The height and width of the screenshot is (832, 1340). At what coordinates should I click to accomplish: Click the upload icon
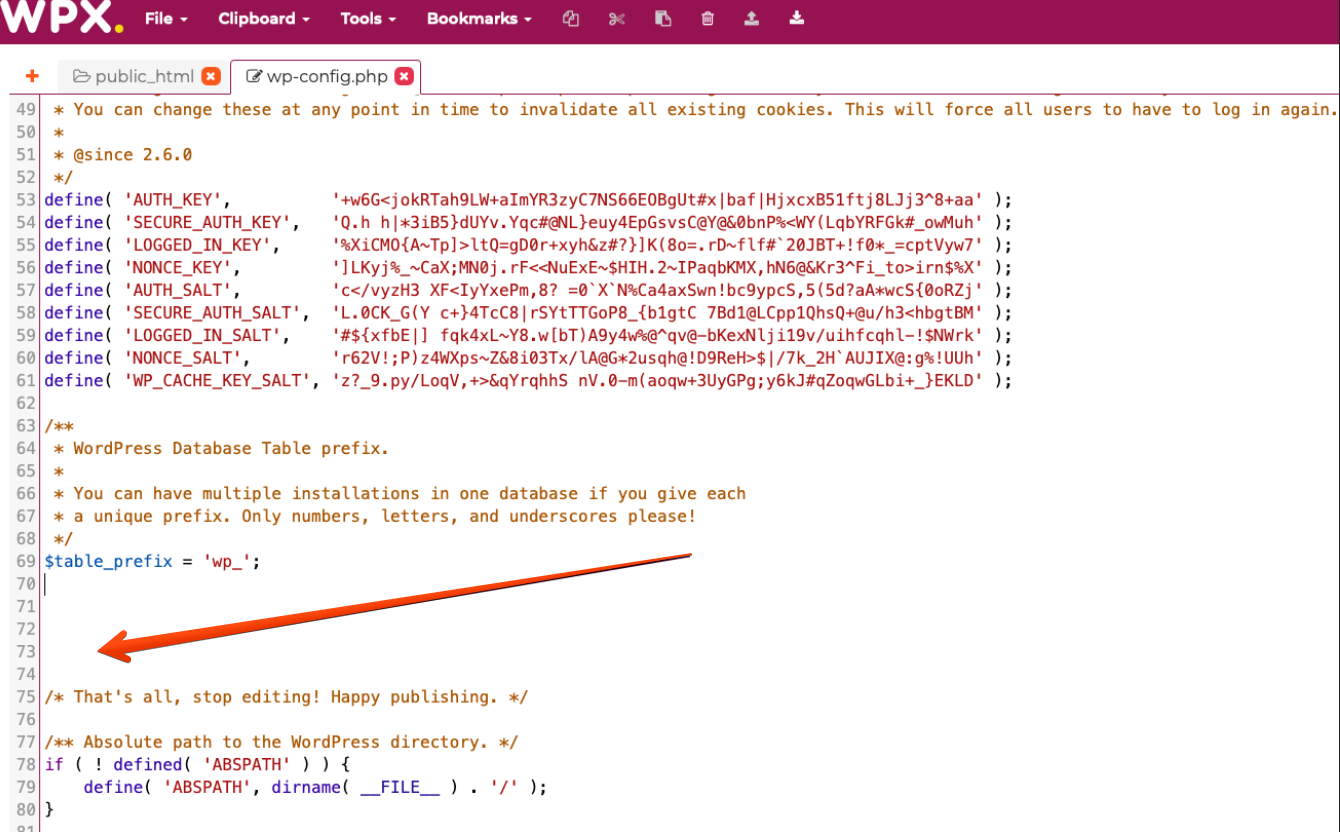click(752, 18)
